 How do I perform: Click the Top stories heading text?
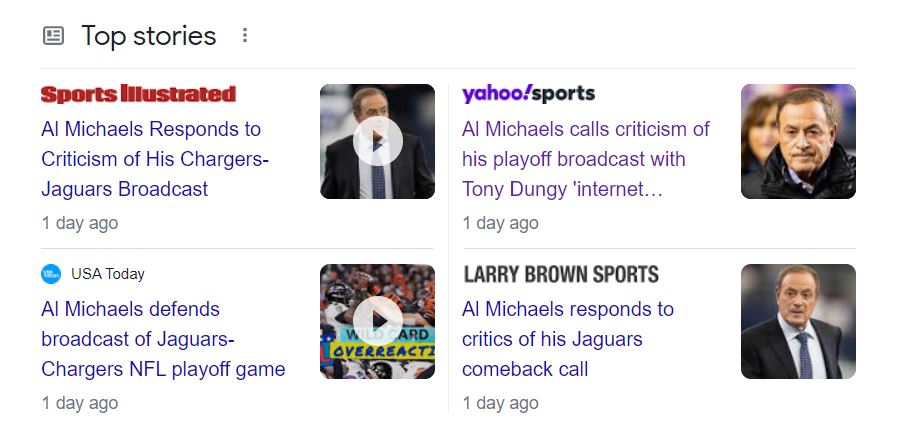[x=148, y=36]
